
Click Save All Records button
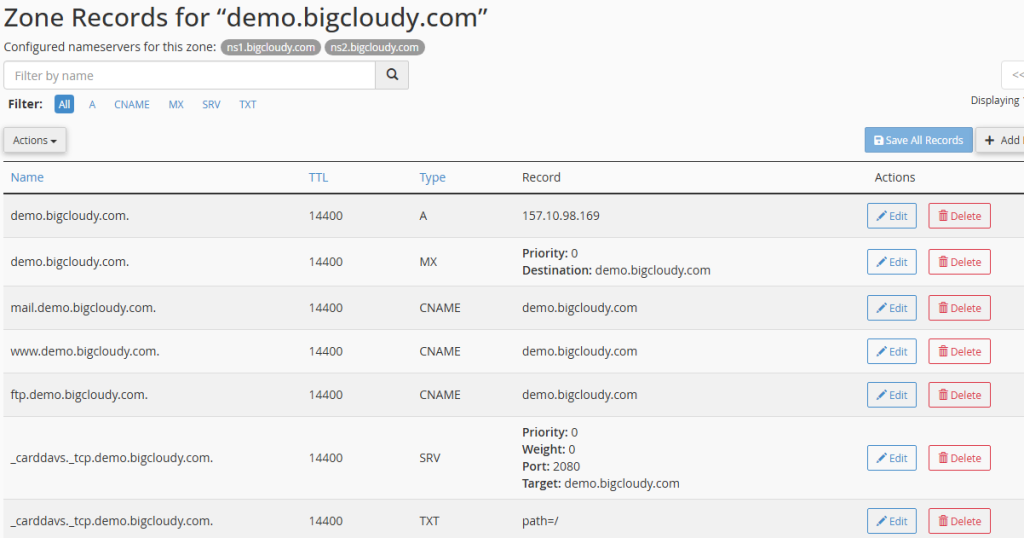pos(918,140)
